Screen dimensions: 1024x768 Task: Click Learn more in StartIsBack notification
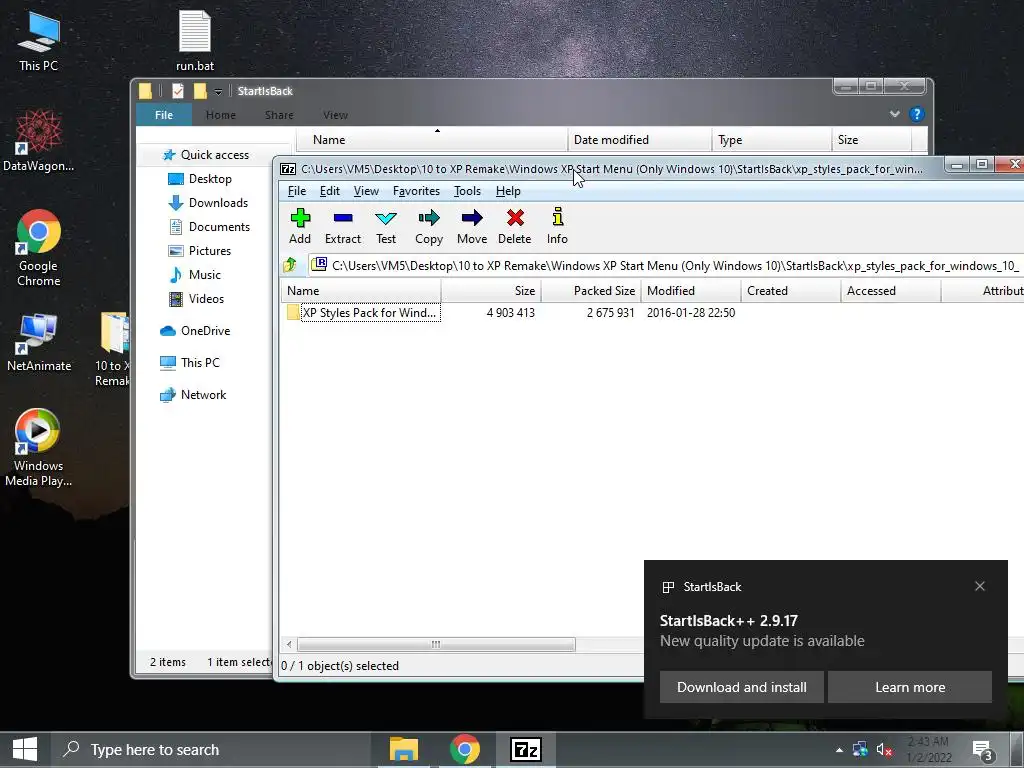[910, 687]
